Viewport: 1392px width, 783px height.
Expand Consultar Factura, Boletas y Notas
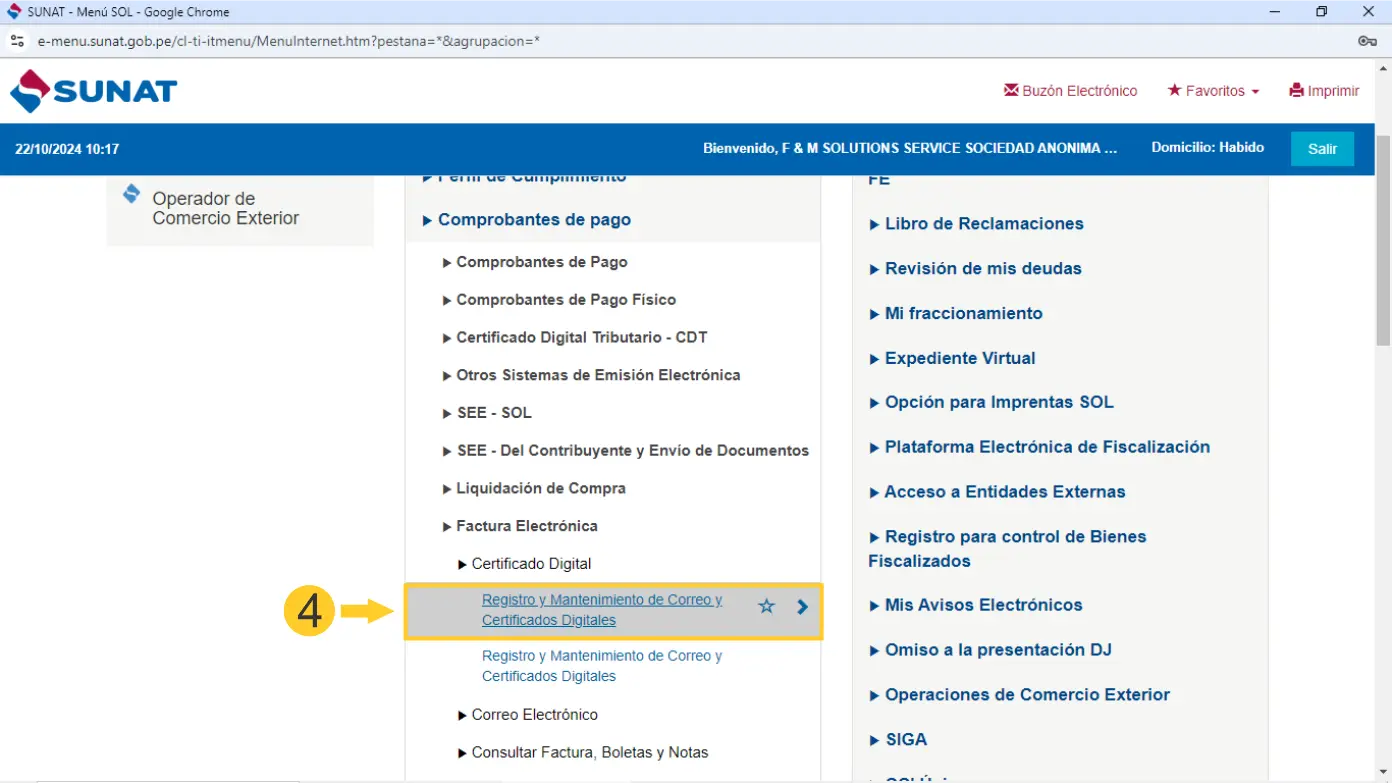tap(589, 753)
